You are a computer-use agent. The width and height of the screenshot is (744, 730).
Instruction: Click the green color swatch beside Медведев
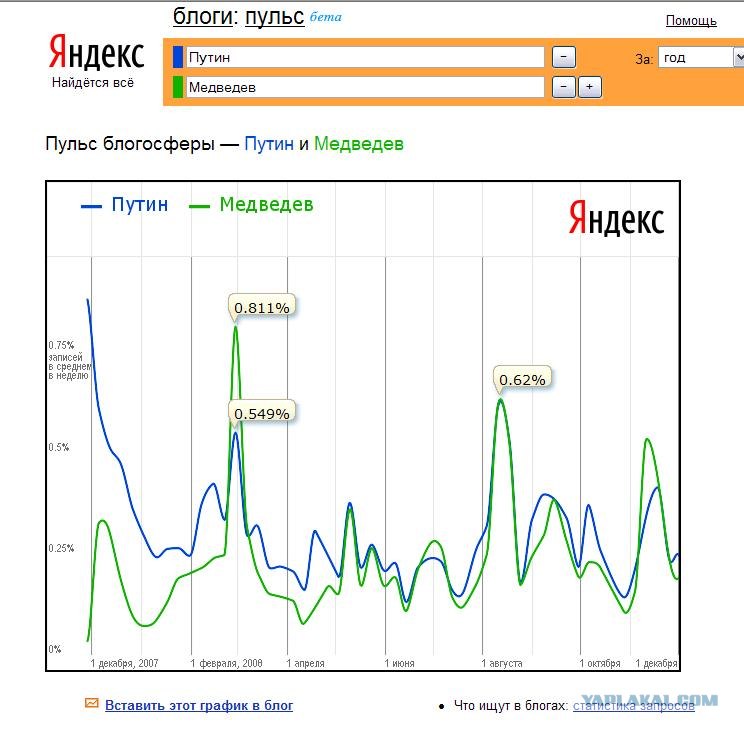[x=178, y=87]
